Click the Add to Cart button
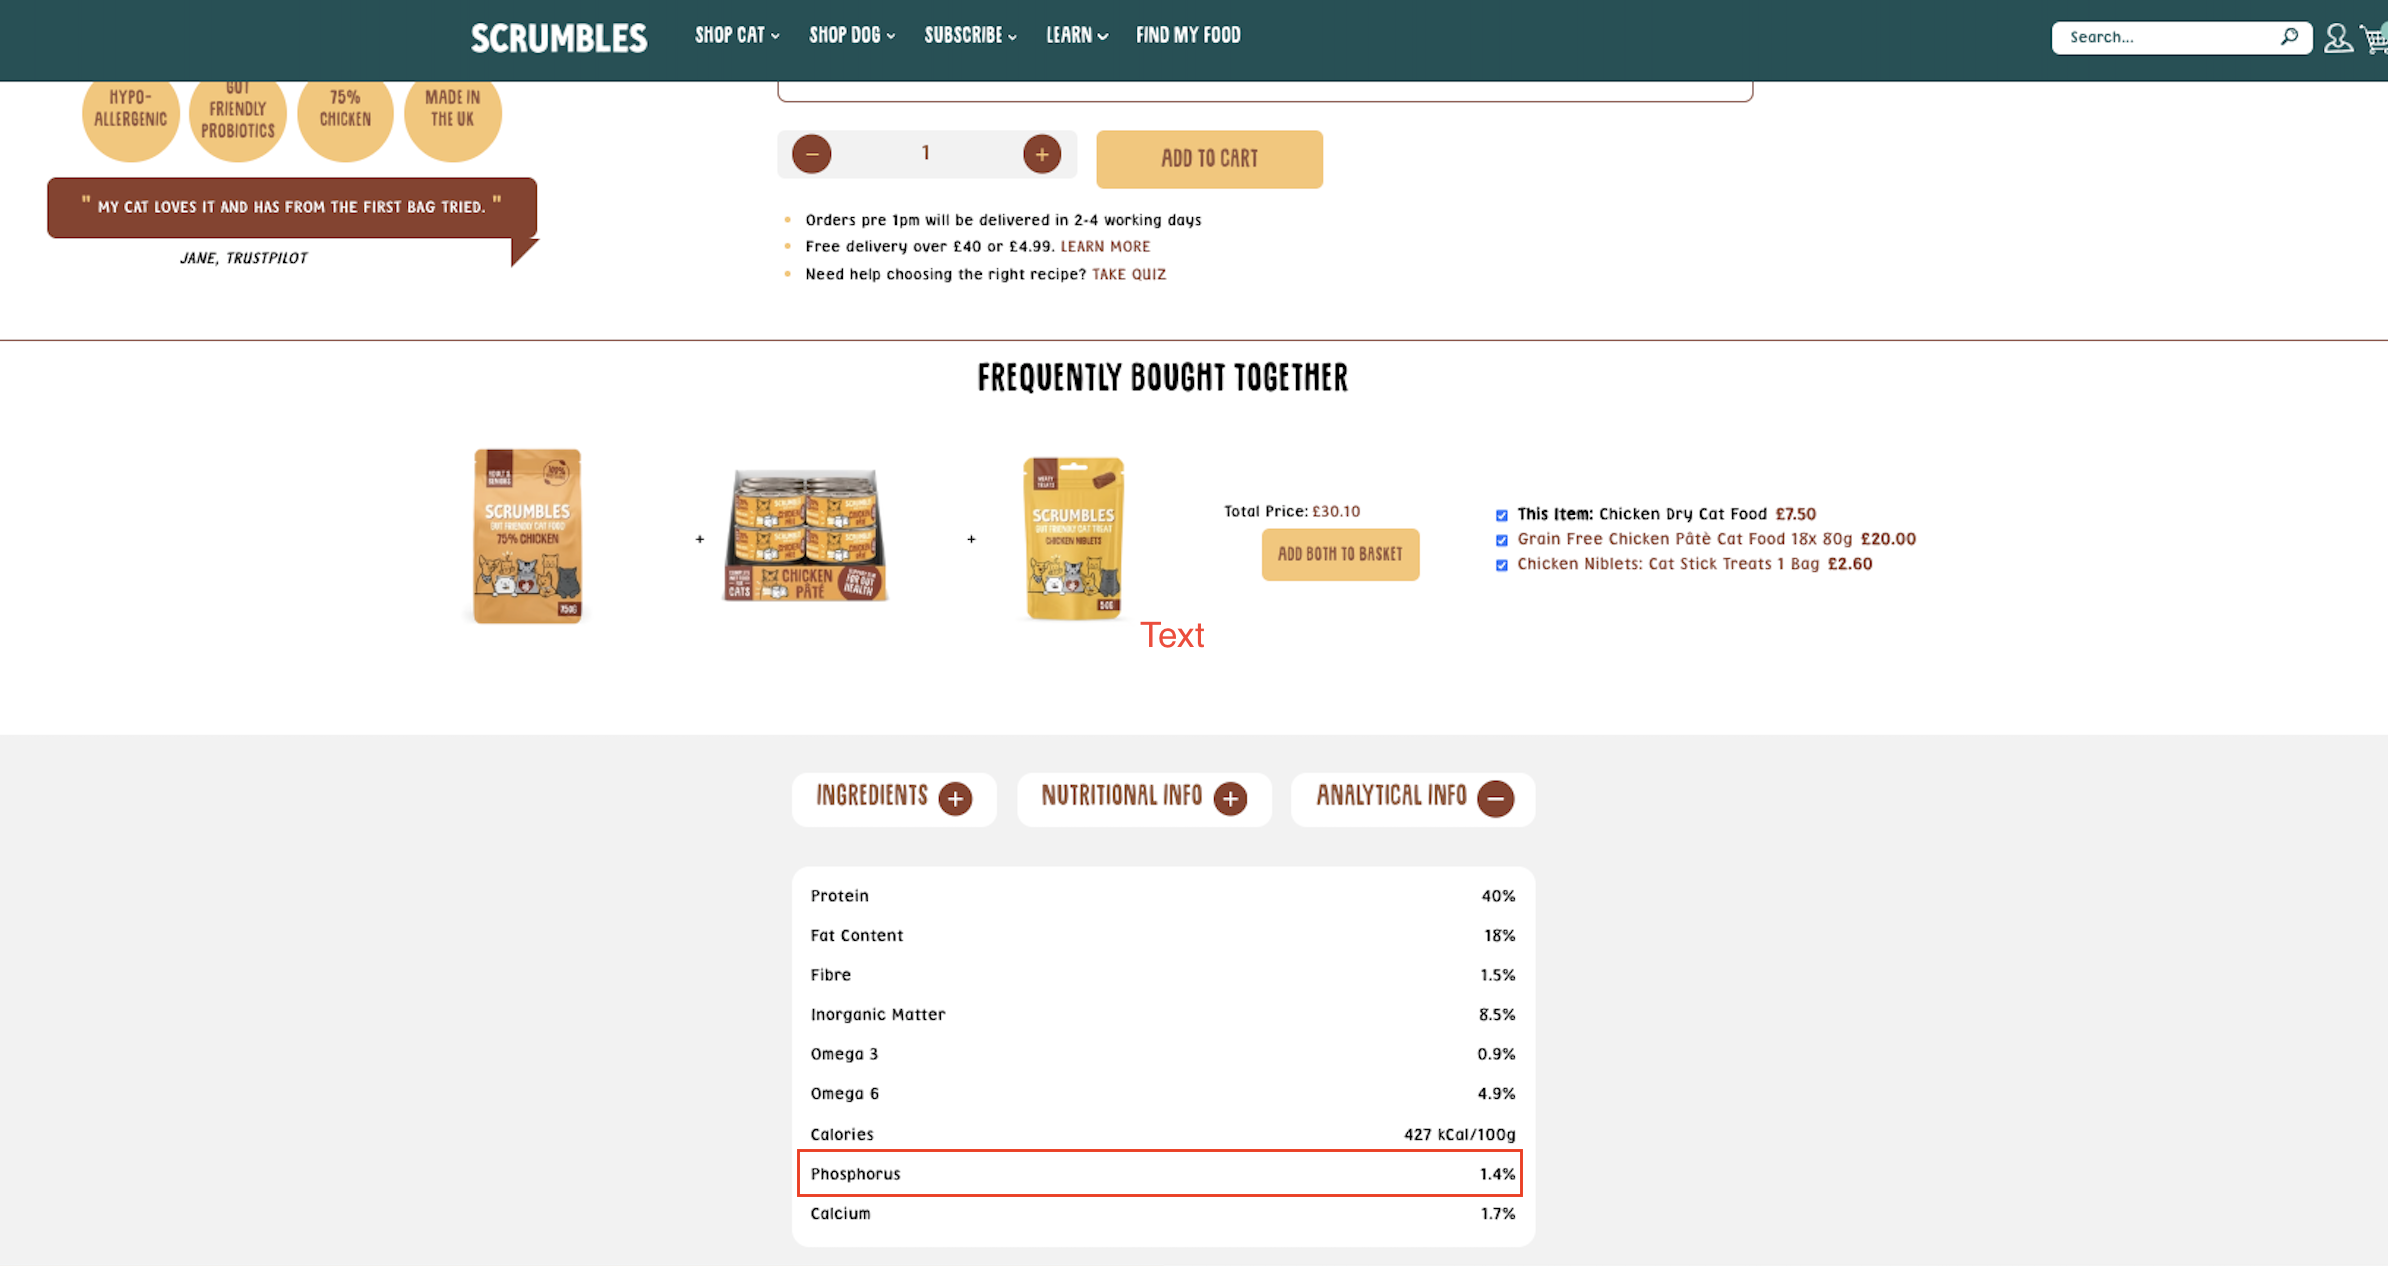This screenshot has width=2388, height=1266. [1209, 159]
